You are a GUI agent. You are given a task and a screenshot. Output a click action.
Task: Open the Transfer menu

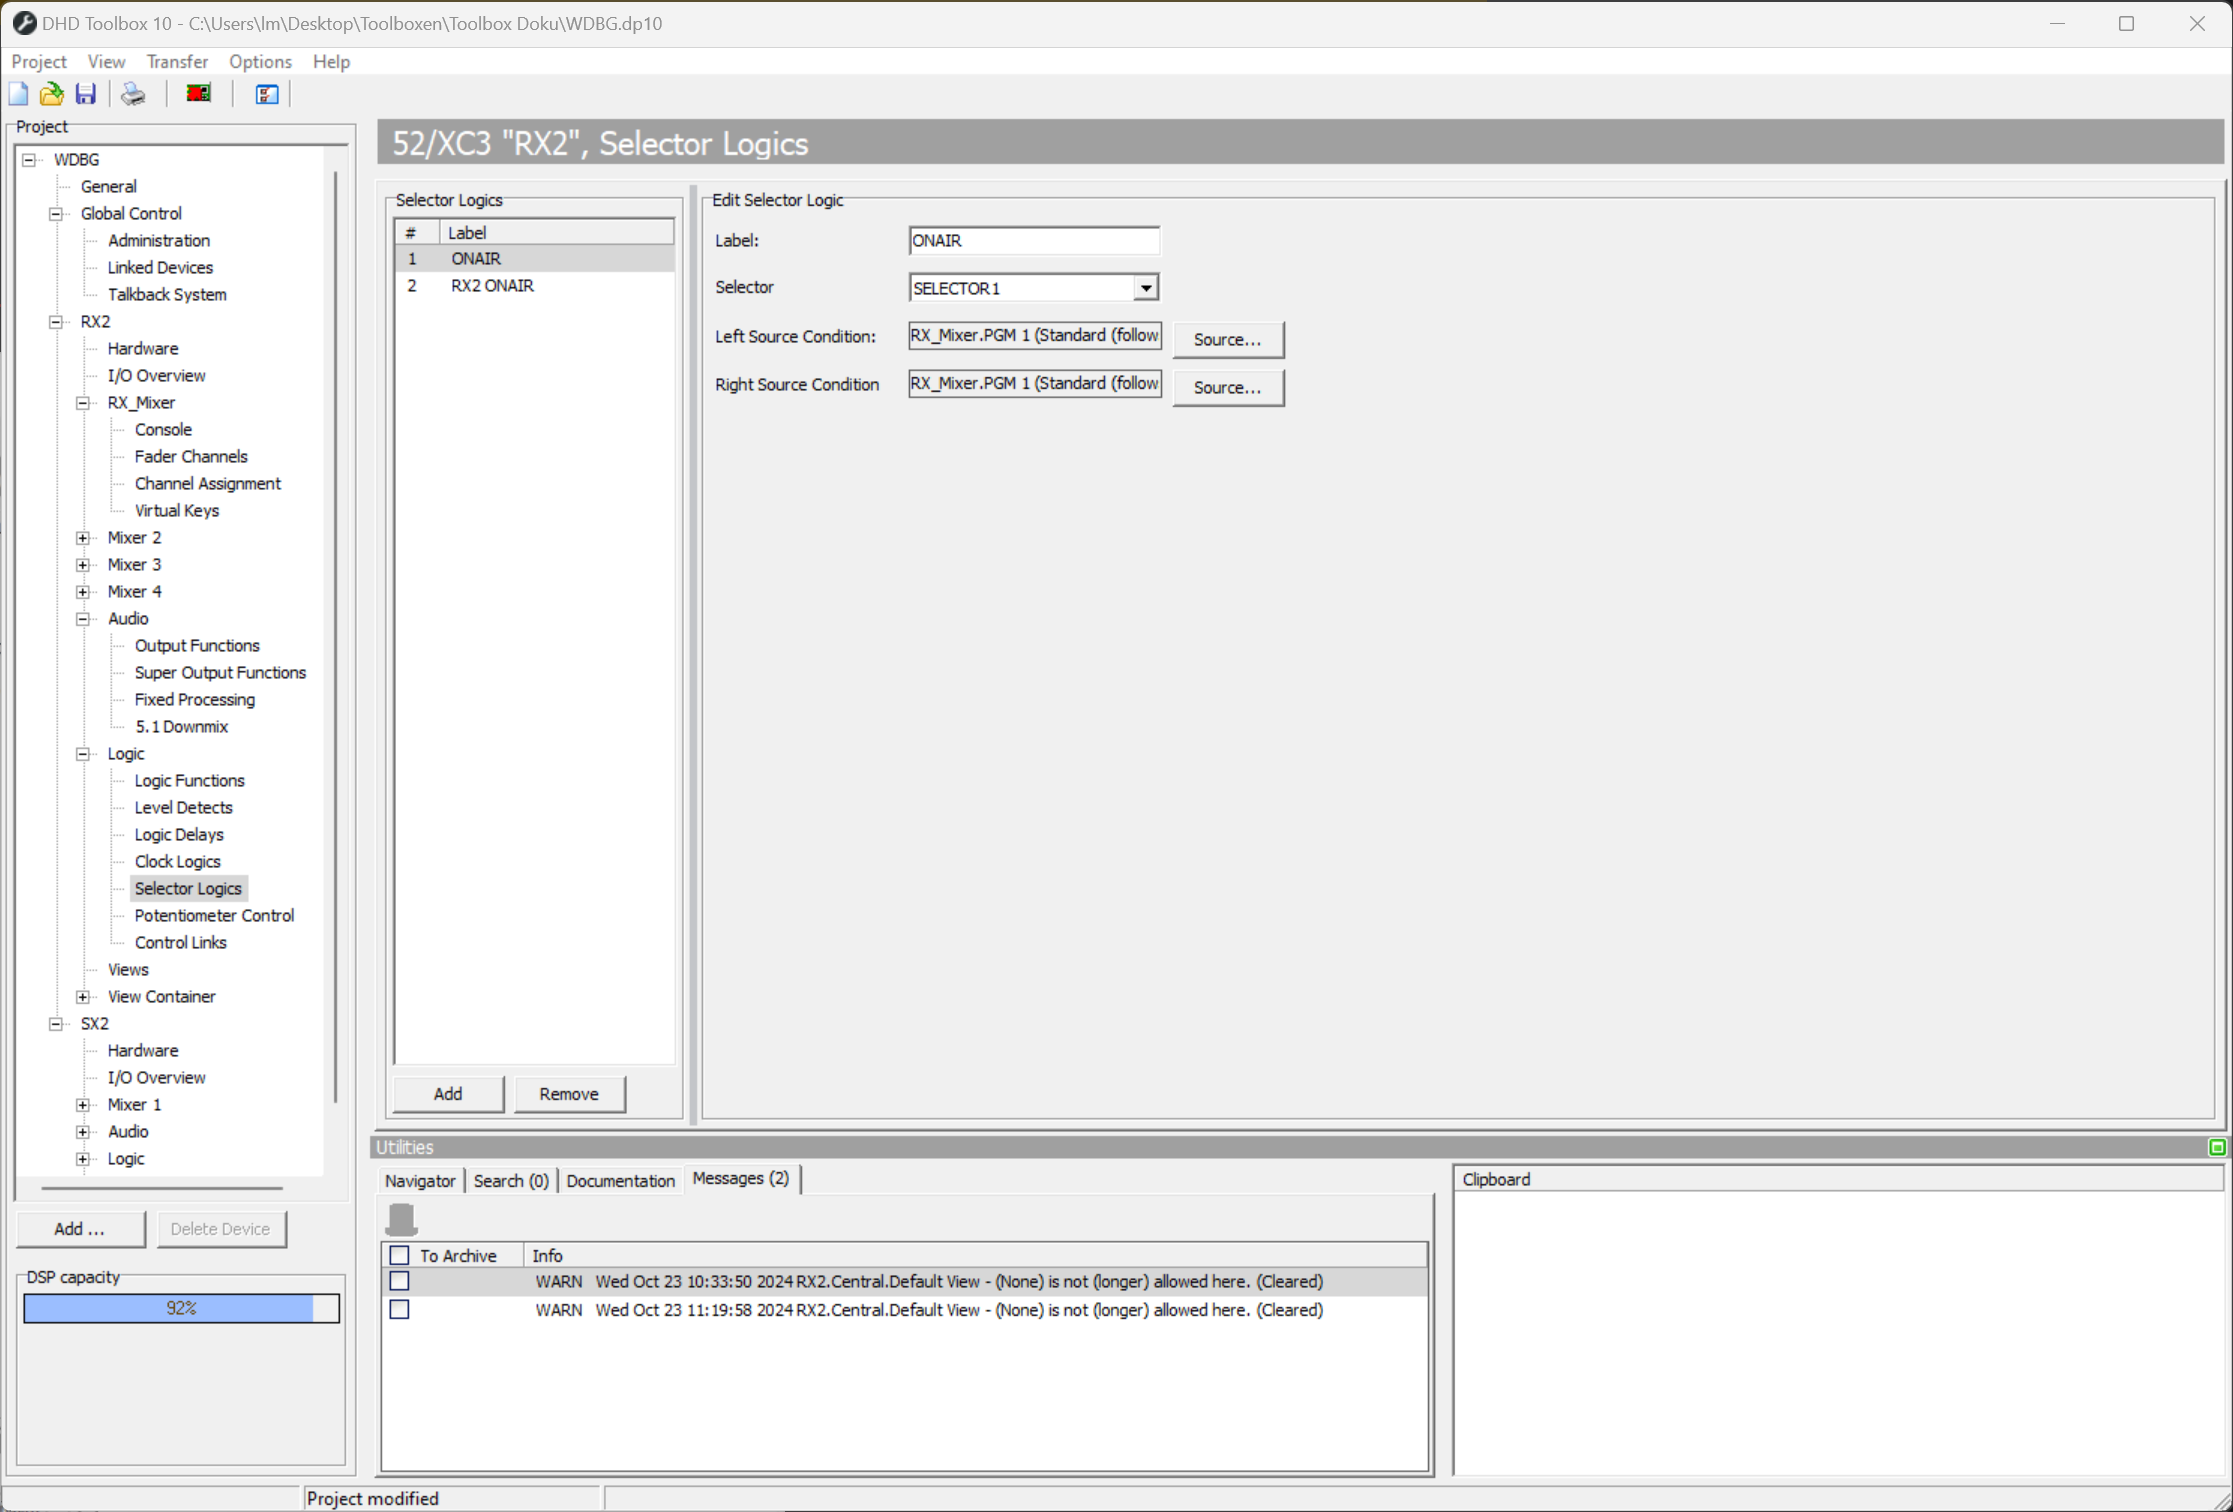177,61
